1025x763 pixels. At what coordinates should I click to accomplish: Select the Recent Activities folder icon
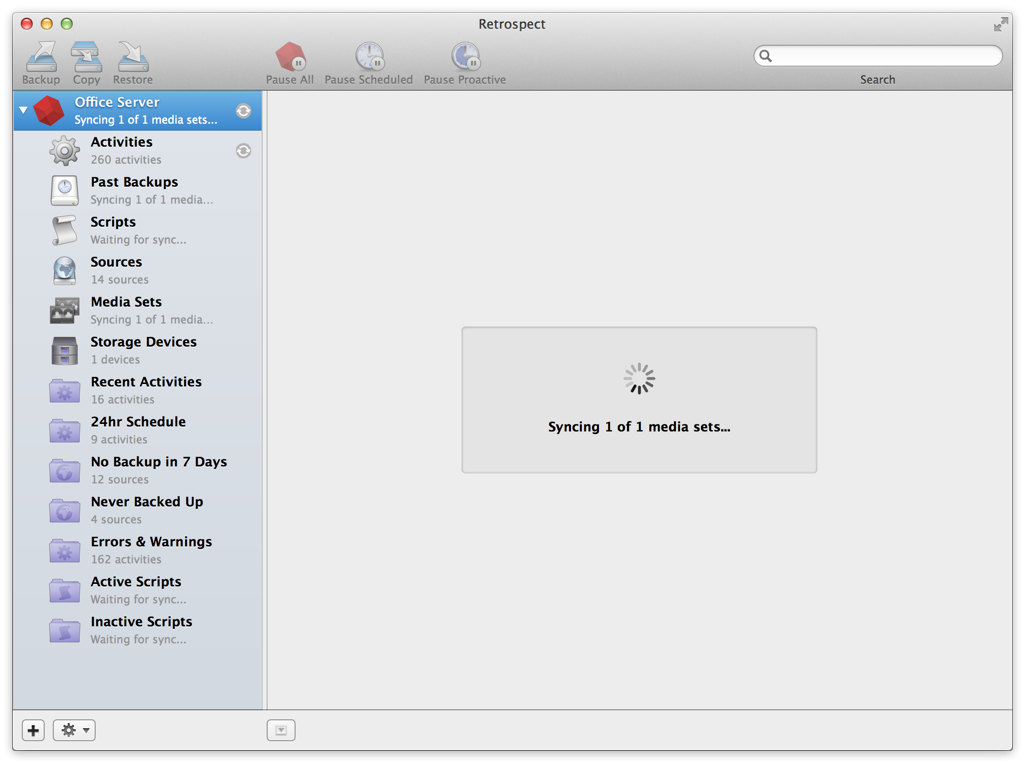65,391
